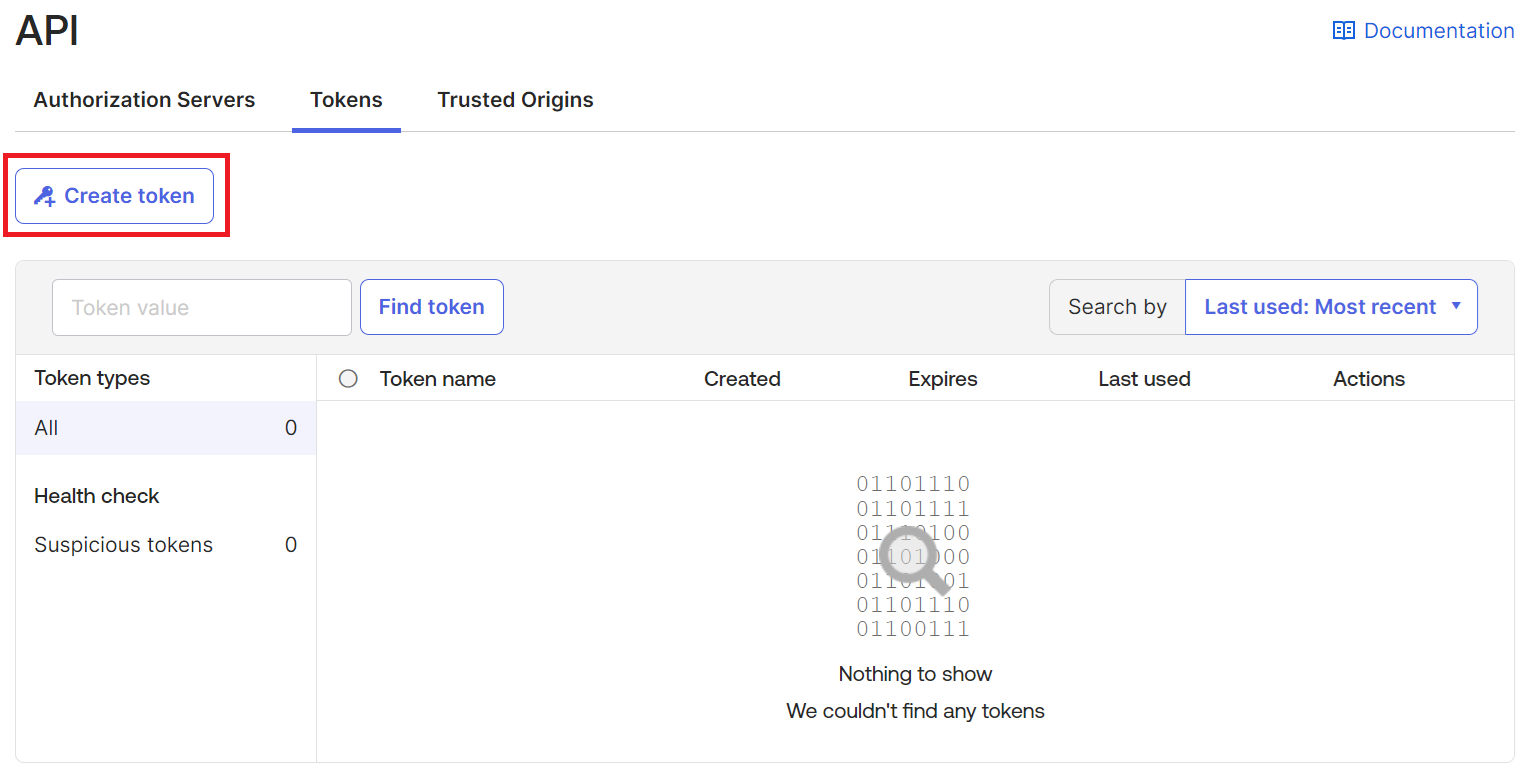Click the Last used column header
The width and height of the screenshot is (1525, 771).
(x=1144, y=379)
